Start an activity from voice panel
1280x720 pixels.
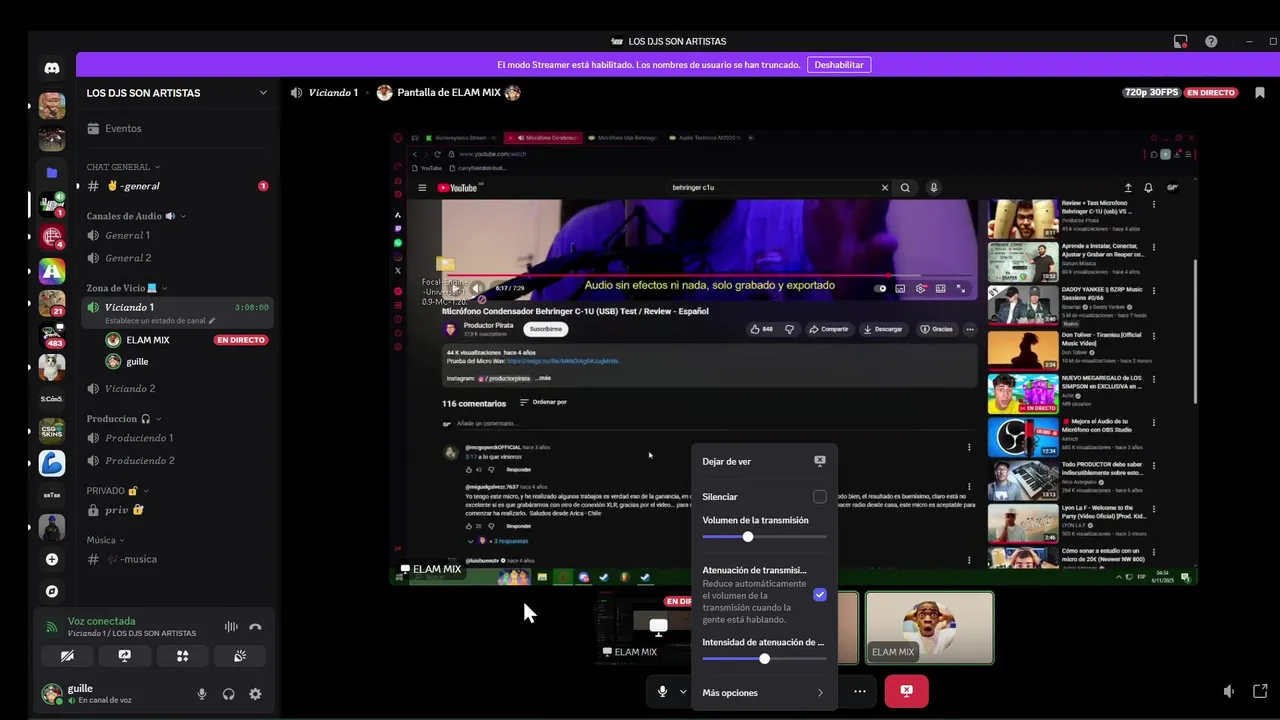click(x=182, y=656)
